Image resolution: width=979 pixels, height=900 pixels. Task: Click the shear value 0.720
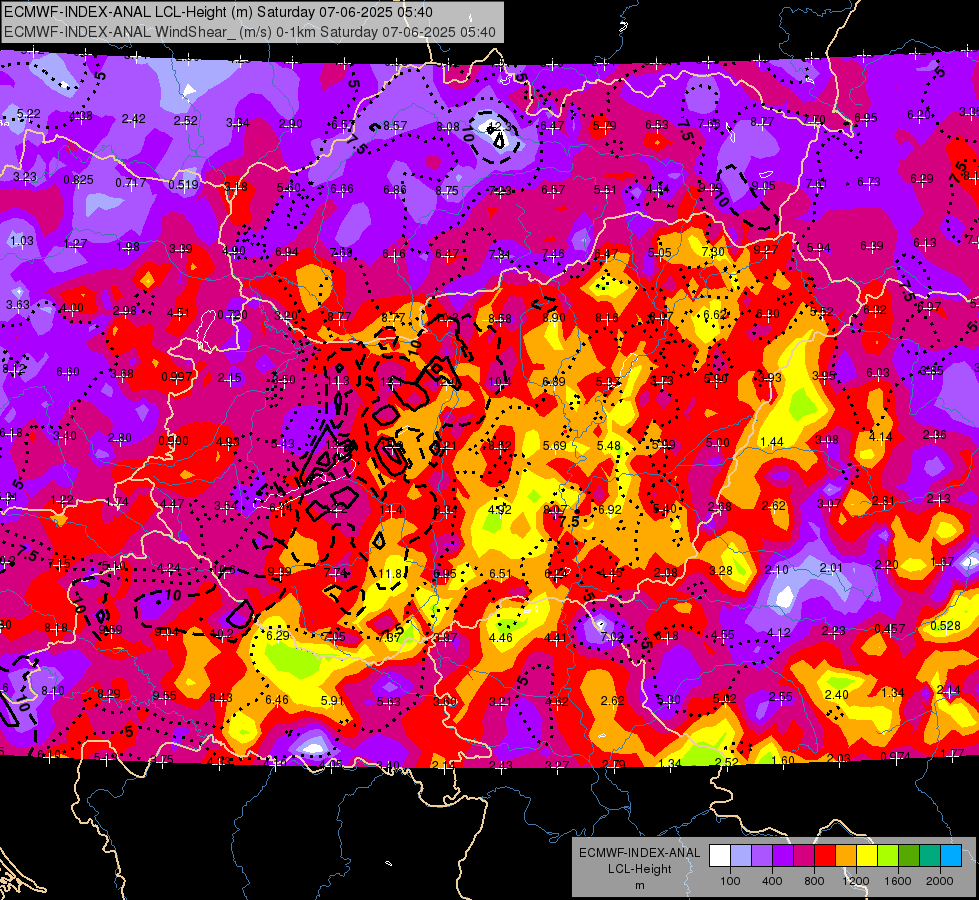click(232, 315)
